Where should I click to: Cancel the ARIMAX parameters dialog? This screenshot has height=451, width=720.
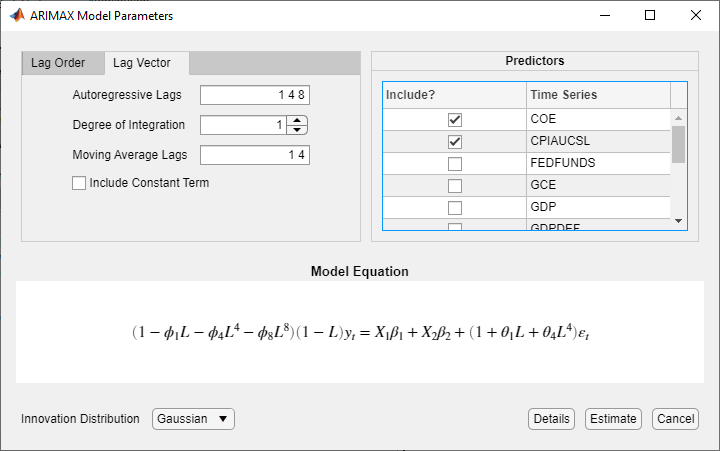675,419
